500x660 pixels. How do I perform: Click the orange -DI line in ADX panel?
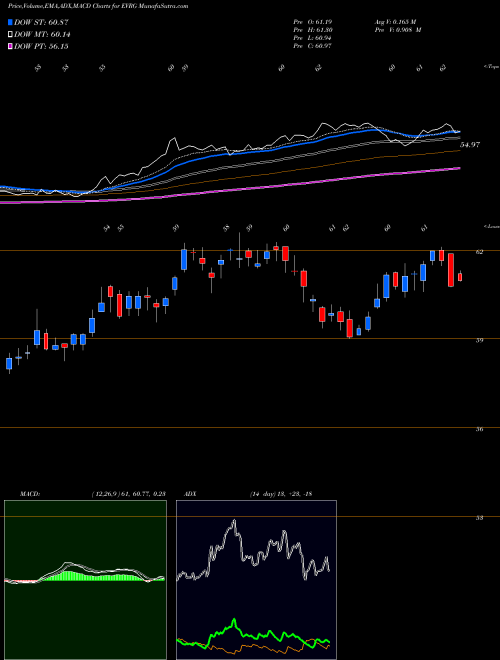(253, 647)
